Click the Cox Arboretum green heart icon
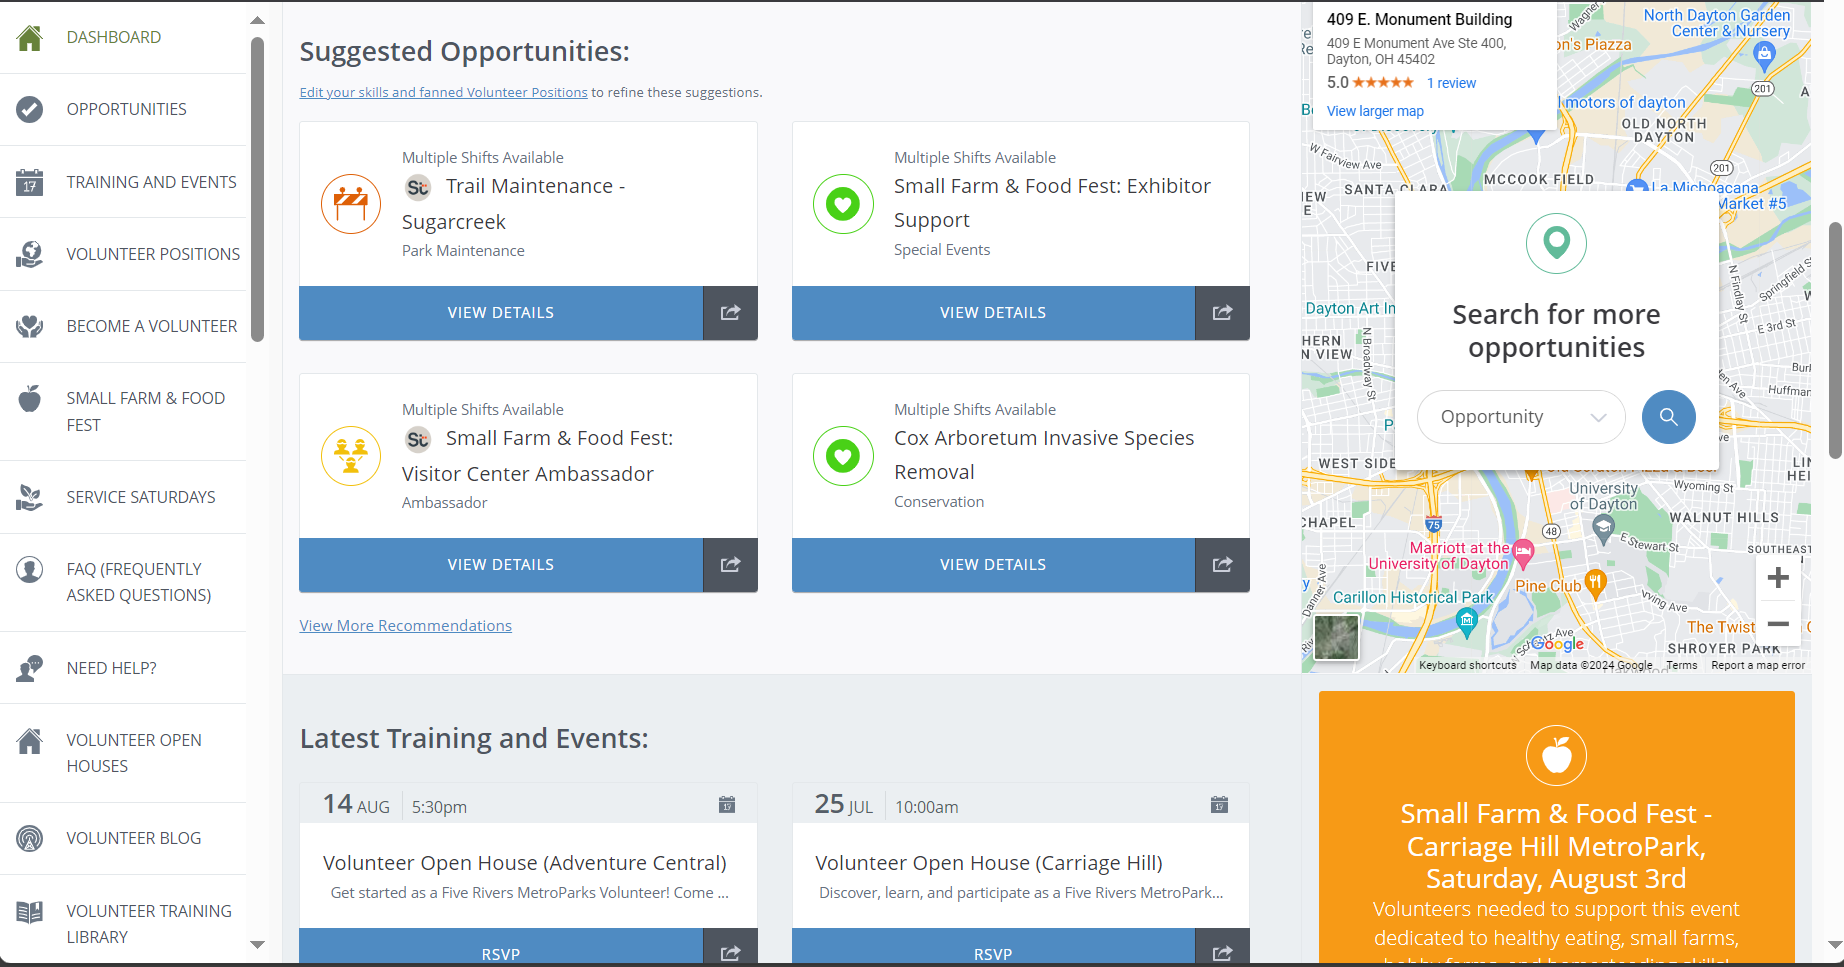The image size is (1844, 967). (x=843, y=456)
